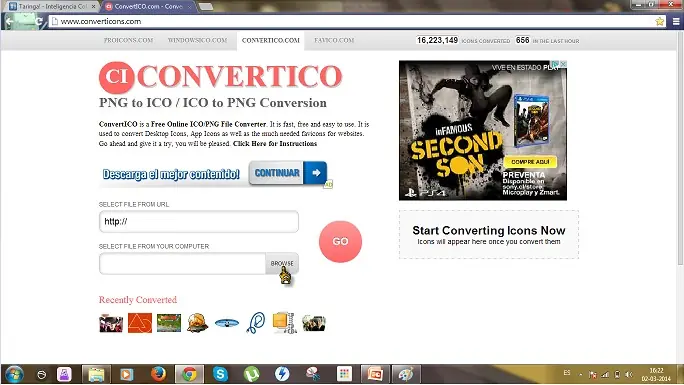
Task: Open the blue swirl letter recently converted icon
Action: pyautogui.click(x=256, y=323)
